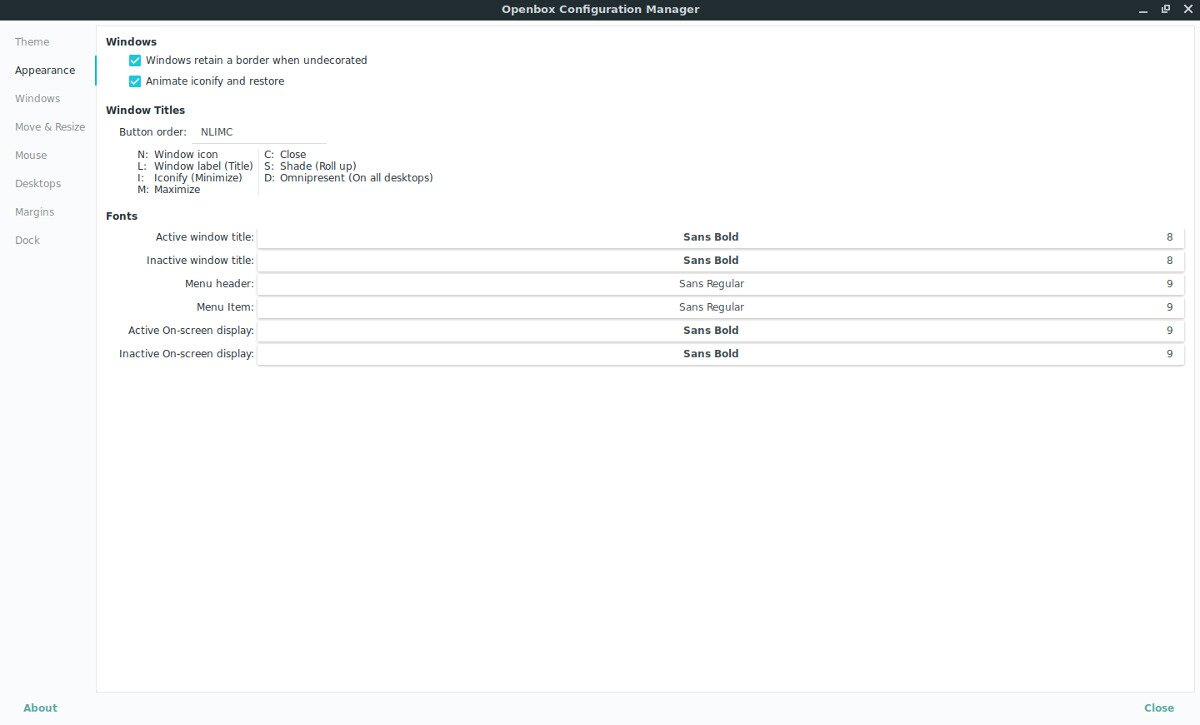Click the 'M: Maximize' legend text
Viewport: 1200px width, 725px height.
click(169, 190)
